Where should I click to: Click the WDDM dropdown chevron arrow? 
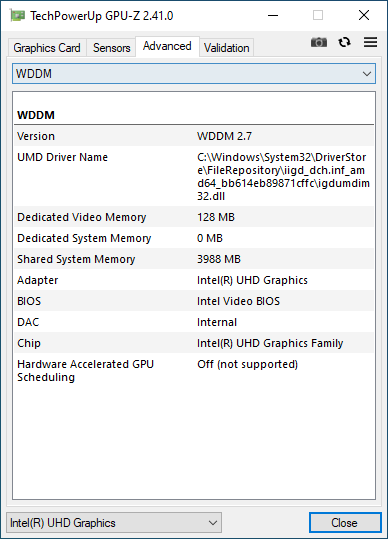coord(367,74)
